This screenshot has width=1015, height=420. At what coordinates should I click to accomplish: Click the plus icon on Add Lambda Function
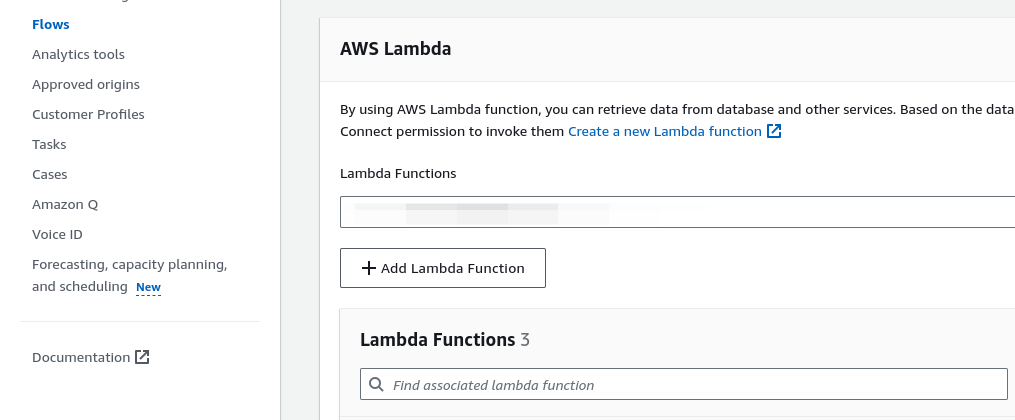point(368,268)
